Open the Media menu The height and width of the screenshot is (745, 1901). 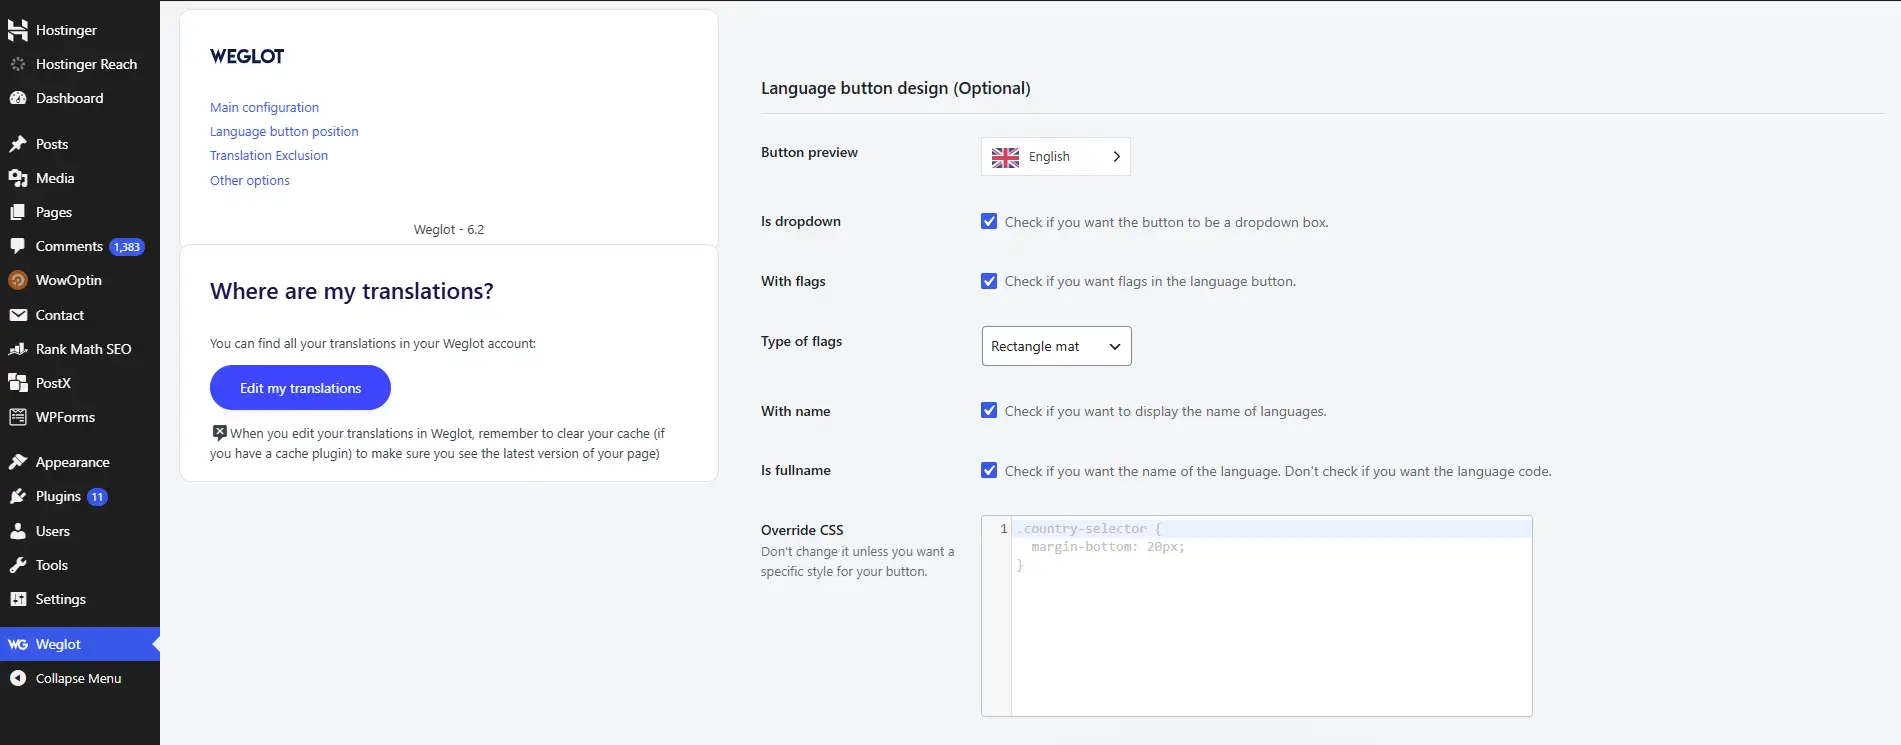pyautogui.click(x=80, y=178)
